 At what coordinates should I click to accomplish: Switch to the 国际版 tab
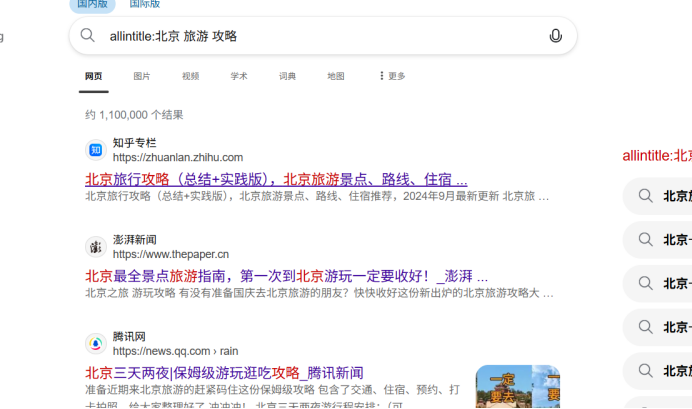pyautogui.click(x=145, y=4)
